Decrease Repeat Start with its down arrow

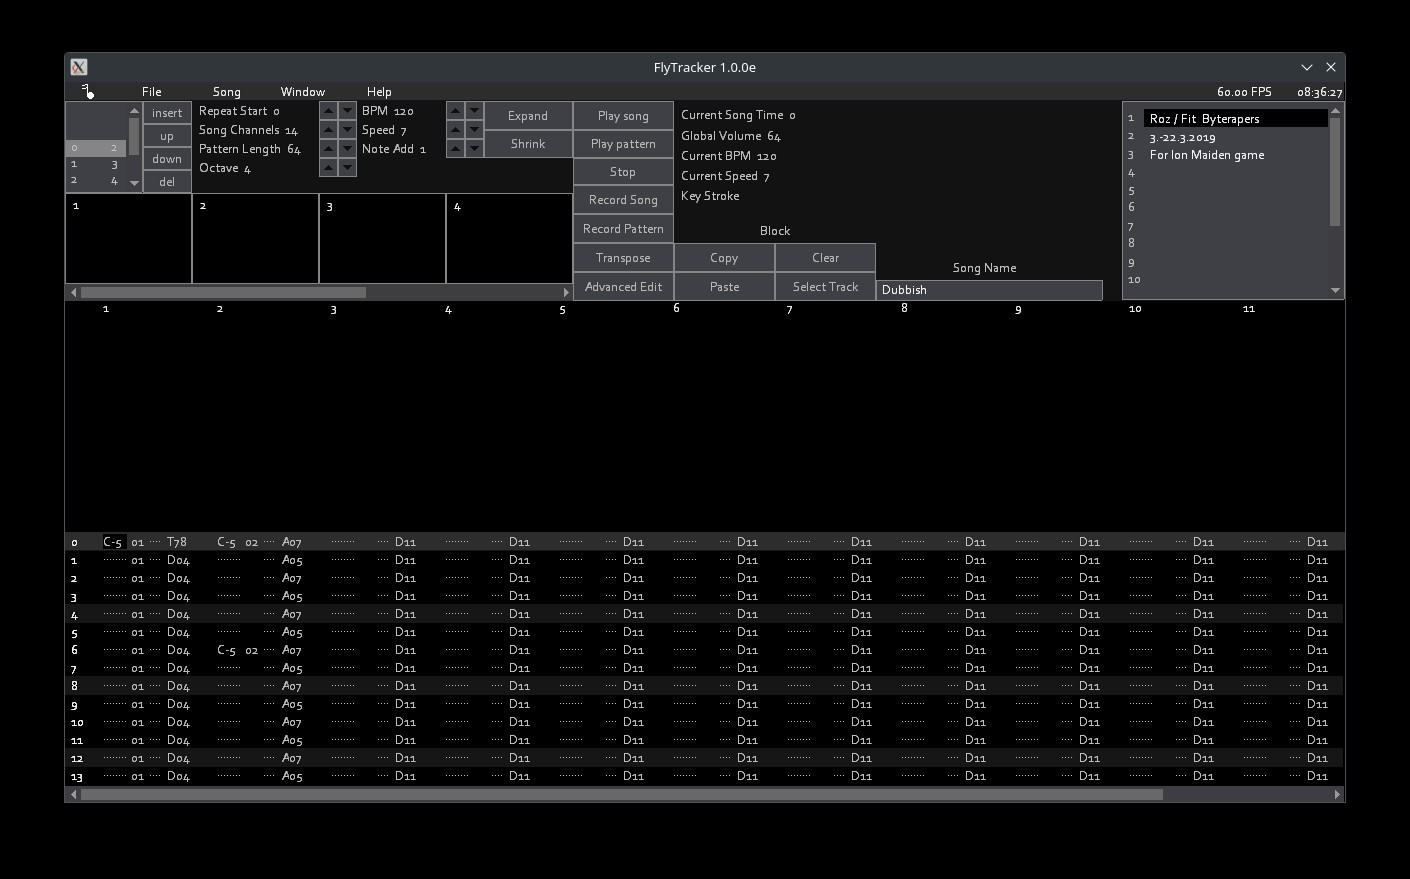point(347,111)
